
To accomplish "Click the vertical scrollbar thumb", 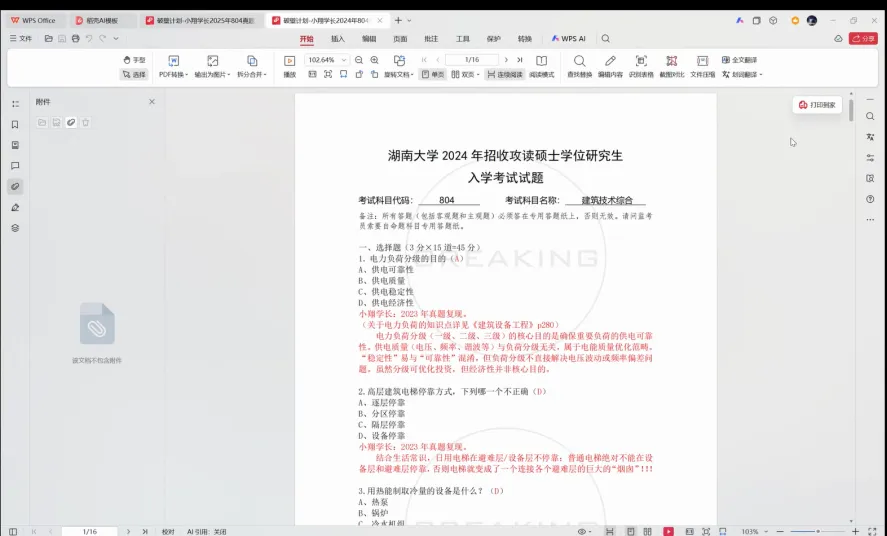I will coord(851,109).
